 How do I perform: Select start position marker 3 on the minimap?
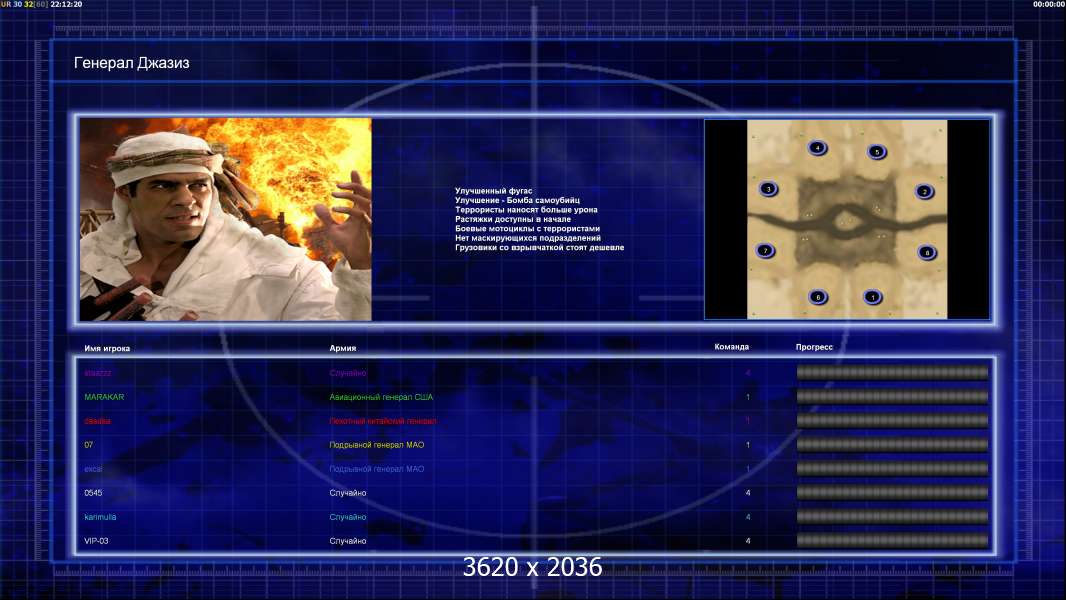pyautogui.click(x=768, y=189)
